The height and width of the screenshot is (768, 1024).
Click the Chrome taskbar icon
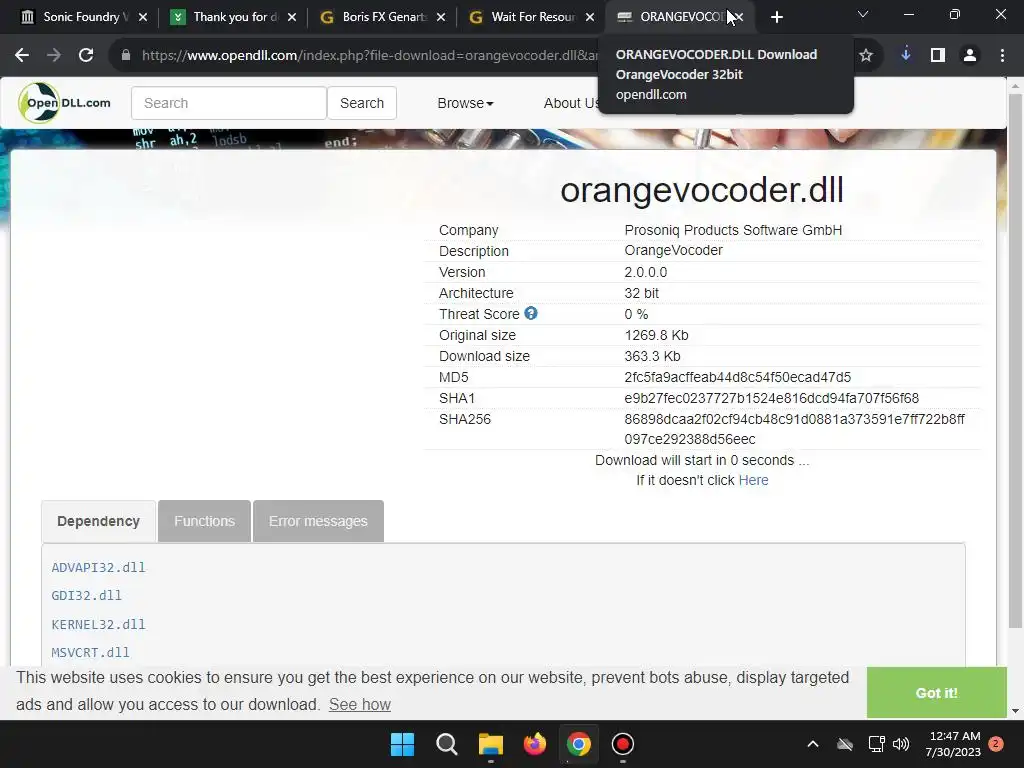click(579, 744)
